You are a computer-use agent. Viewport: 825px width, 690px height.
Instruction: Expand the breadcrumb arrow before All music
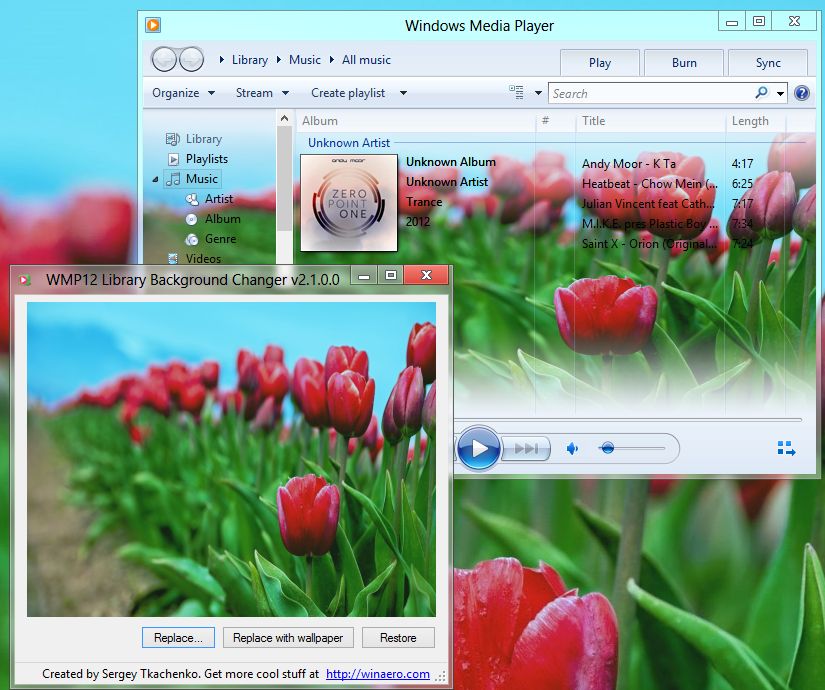click(x=332, y=59)
